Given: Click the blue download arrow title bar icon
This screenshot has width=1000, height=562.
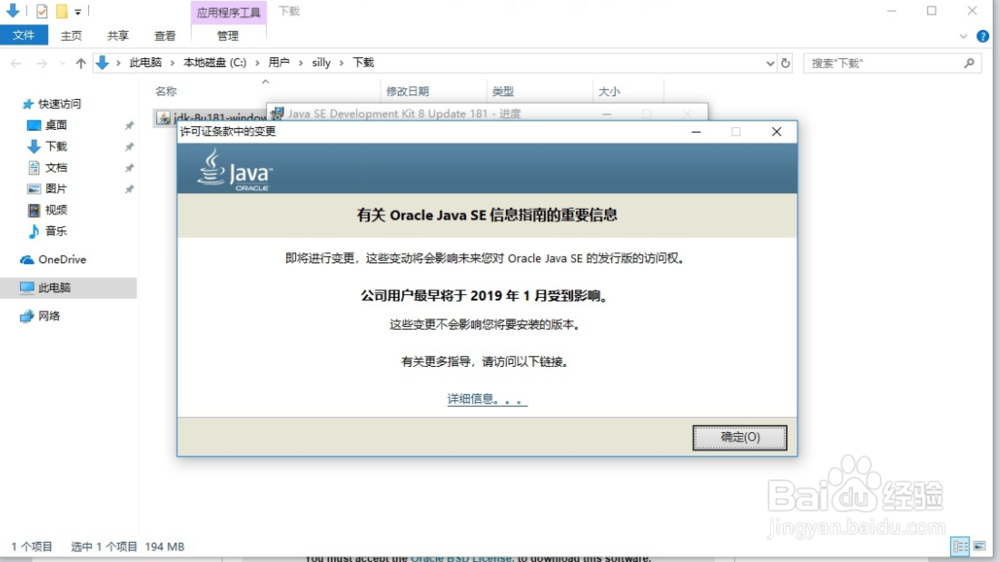Looking at the screenshot, I should tap(12, 11).
